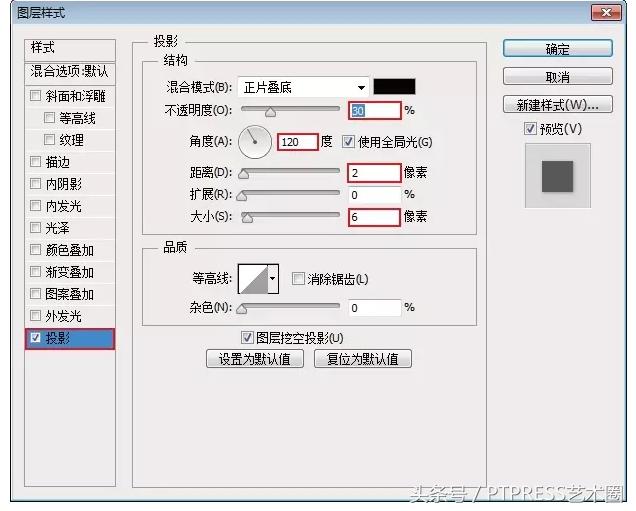Toggle the 渐变叠加 checkbox
Screen dimensions: 636x511
[x=35, y=271]
